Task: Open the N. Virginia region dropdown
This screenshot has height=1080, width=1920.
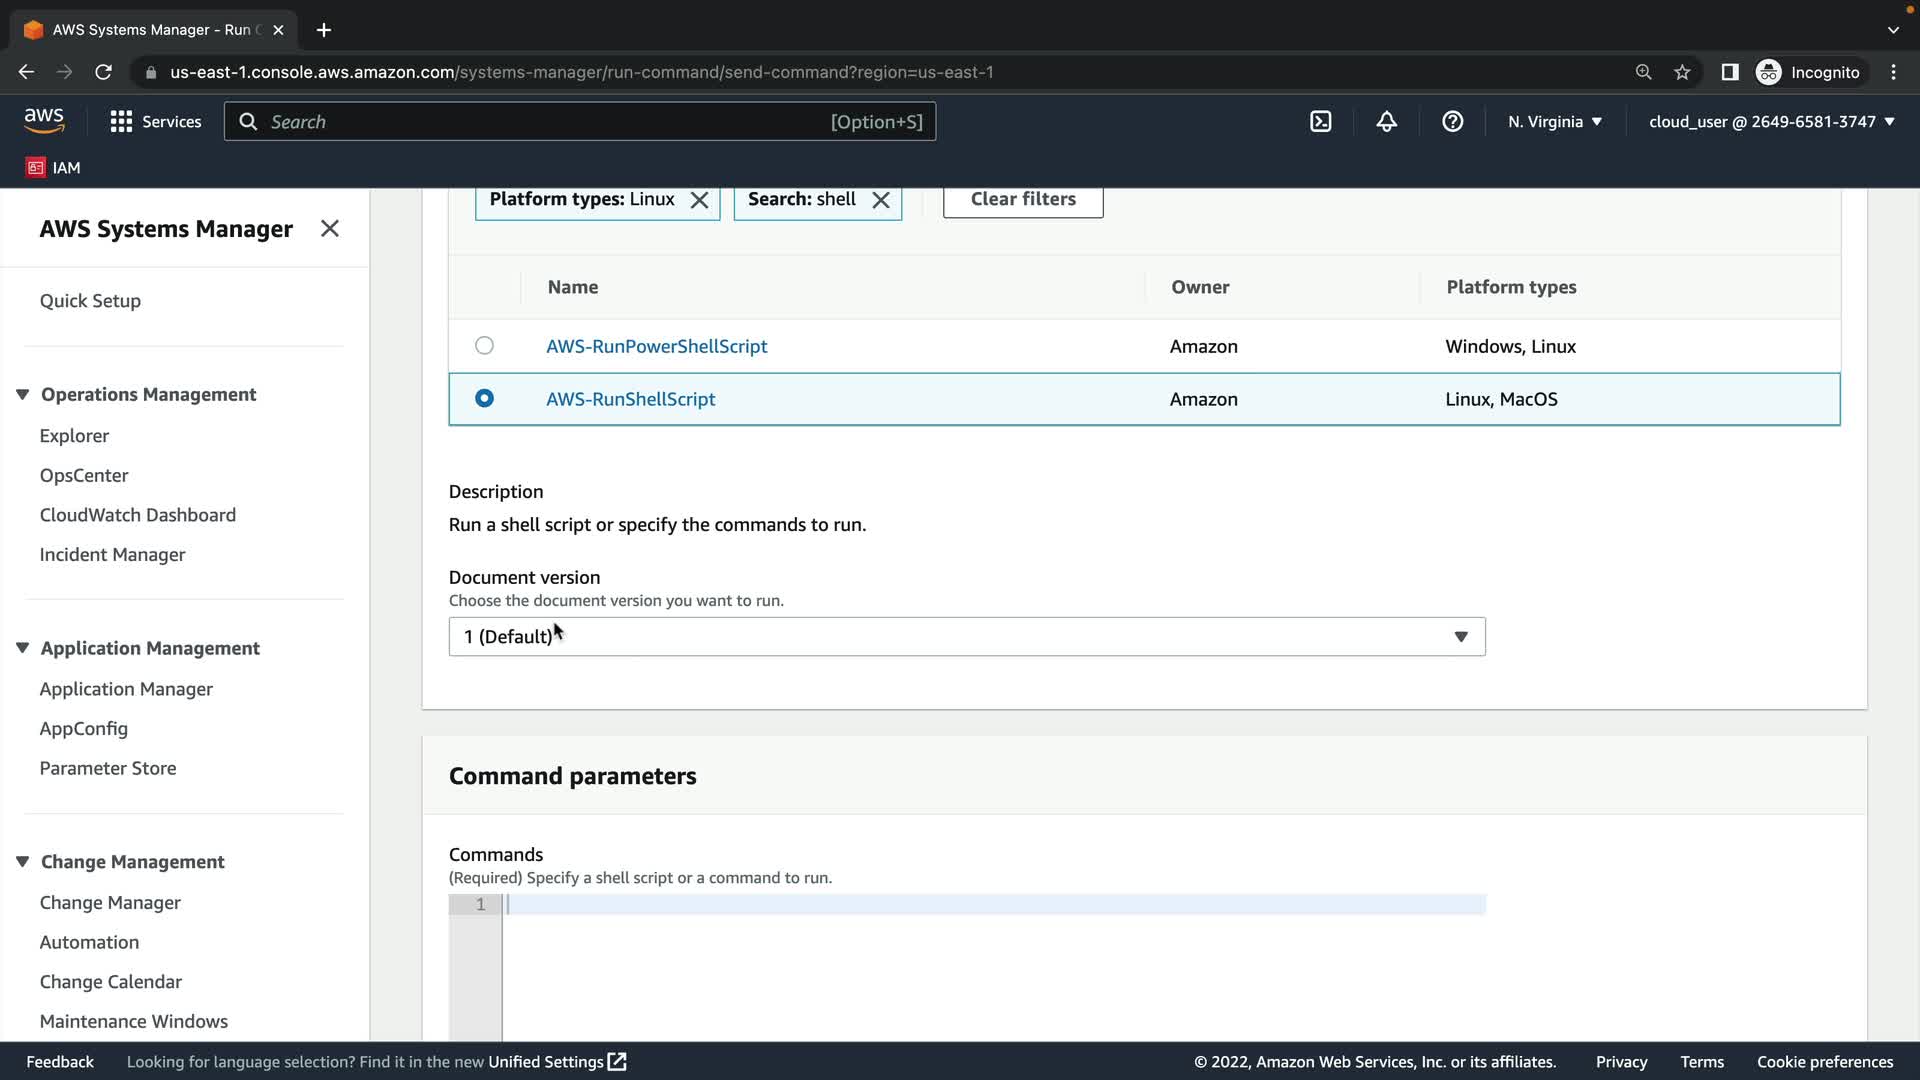Action: 1554,122
